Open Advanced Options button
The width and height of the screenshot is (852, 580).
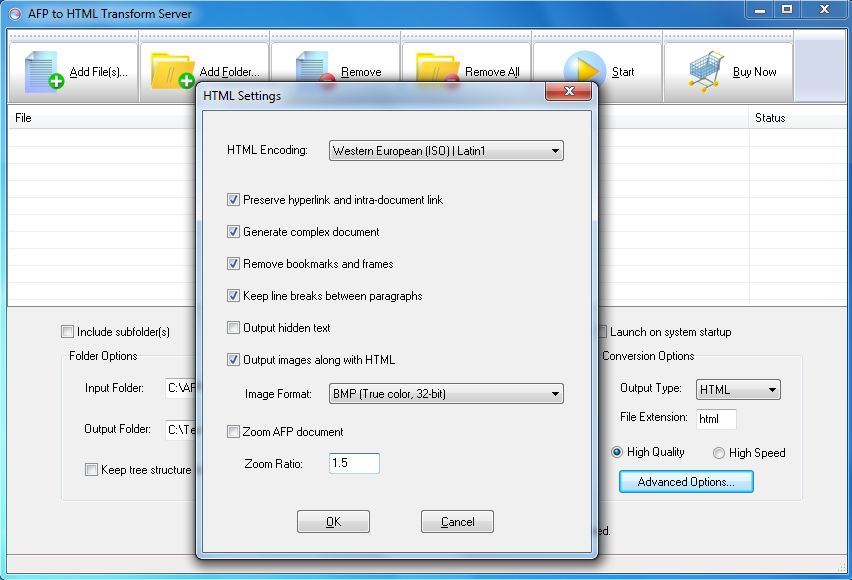(686, 482)
